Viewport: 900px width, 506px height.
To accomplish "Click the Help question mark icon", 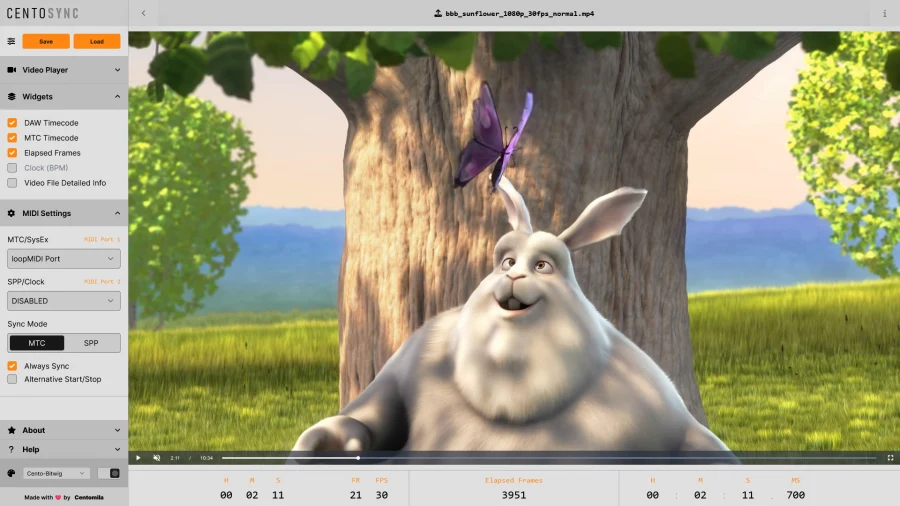I will pyautogui.click(x=11, y=449).
